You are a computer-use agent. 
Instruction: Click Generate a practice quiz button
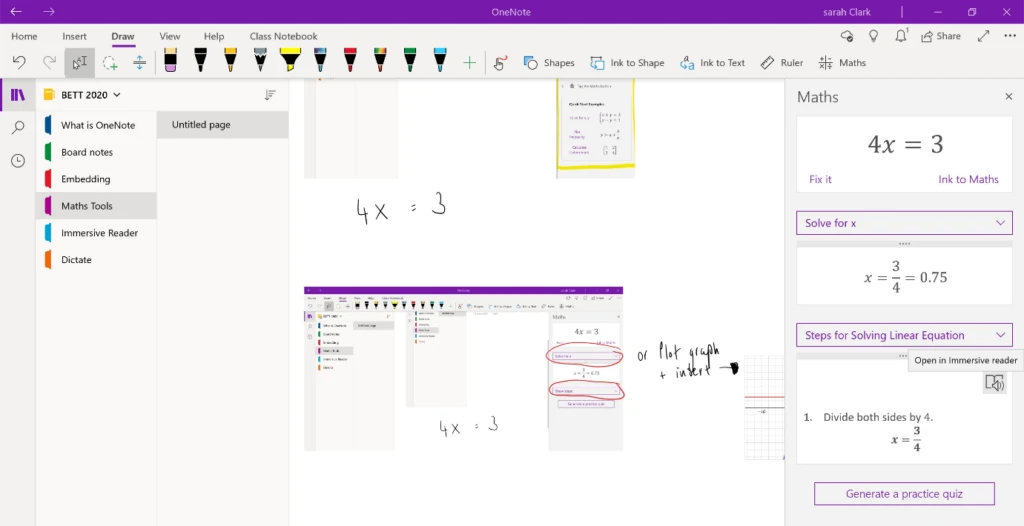pos(904,494)
